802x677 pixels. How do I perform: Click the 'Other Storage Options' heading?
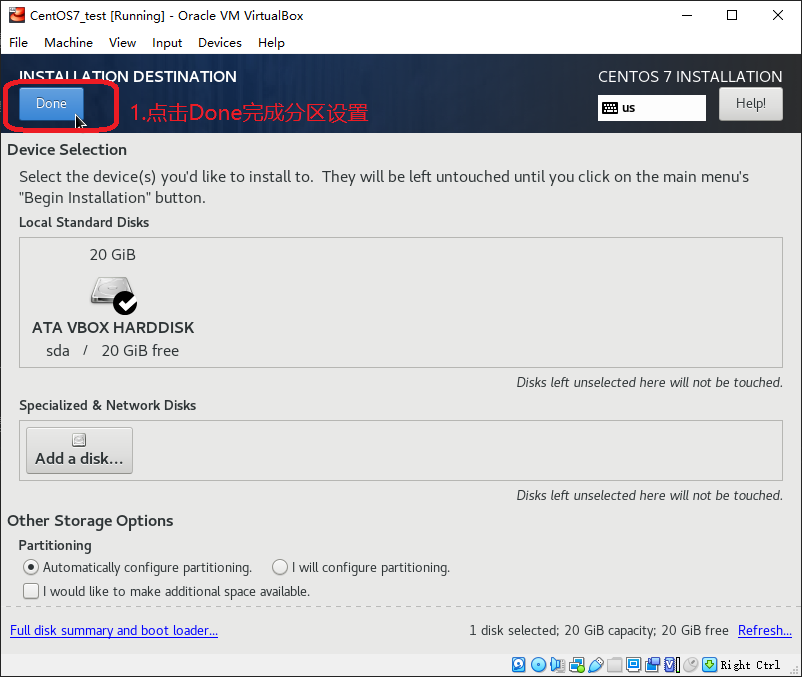90,521
